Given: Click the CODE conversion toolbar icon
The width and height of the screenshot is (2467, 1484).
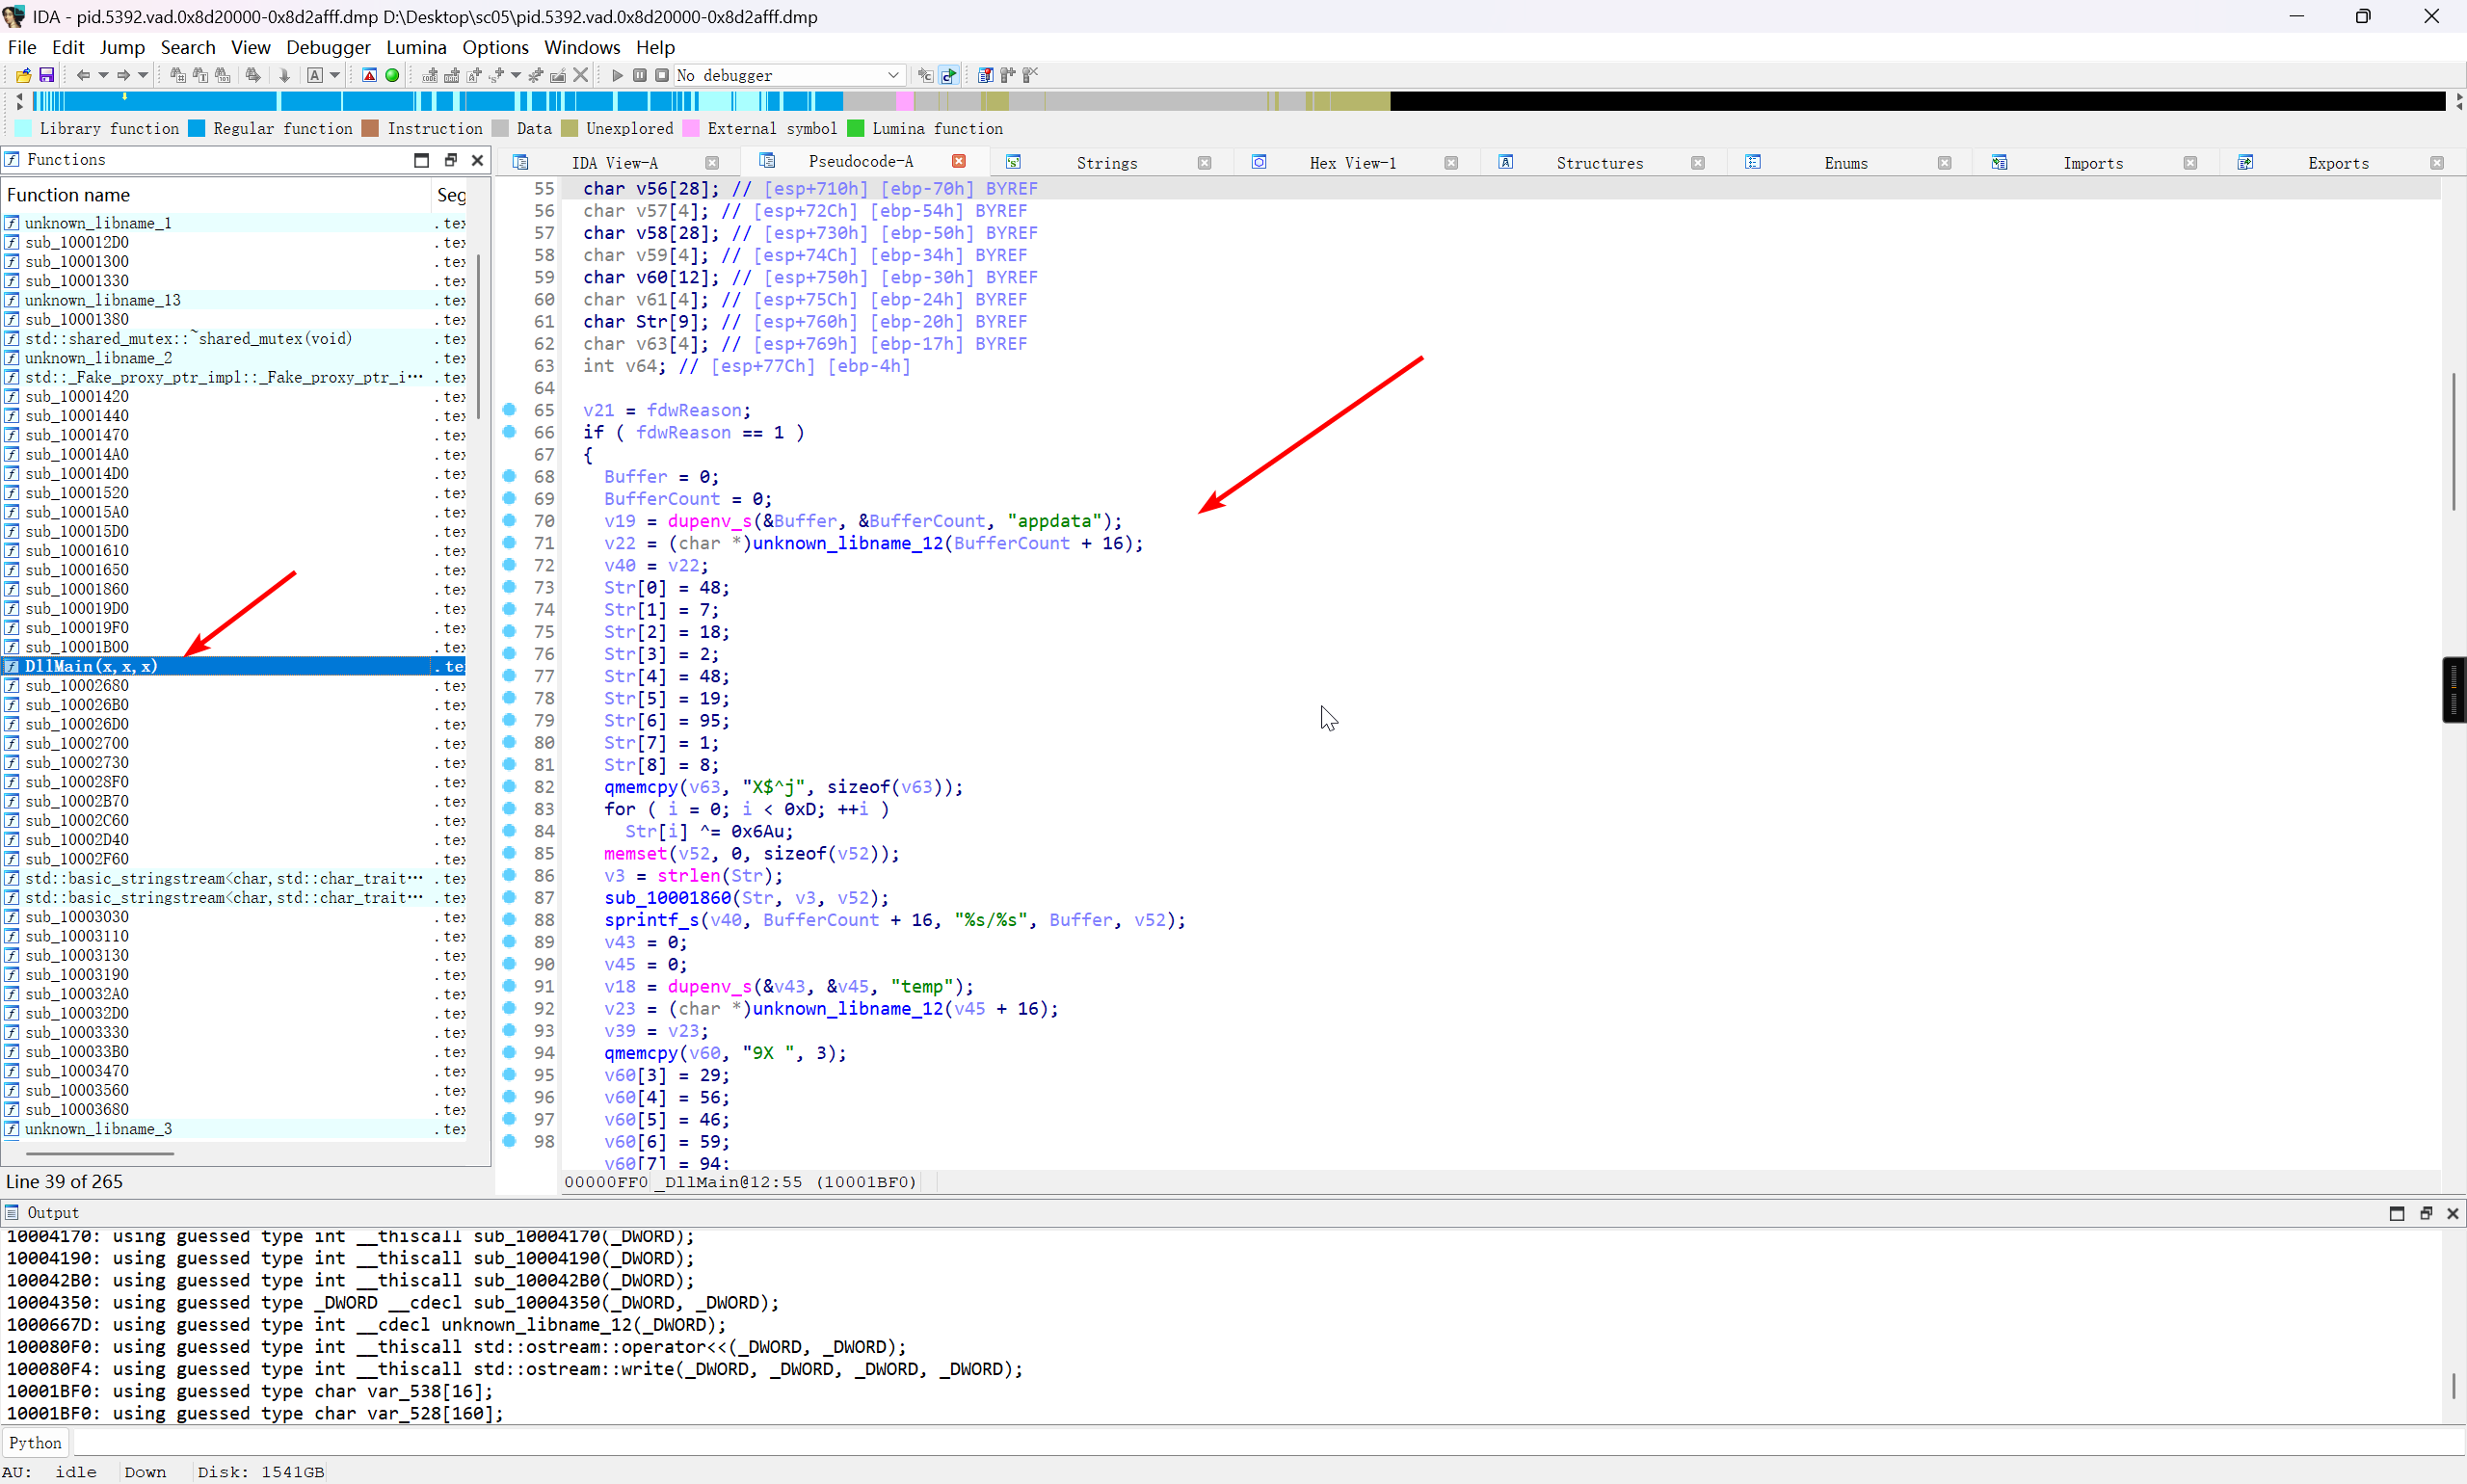Looking at the screenshot, I should tap(430, 75).
